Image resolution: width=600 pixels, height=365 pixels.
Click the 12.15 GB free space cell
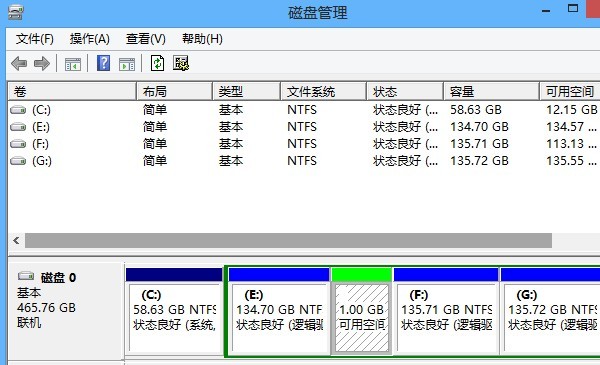[572, 110]
